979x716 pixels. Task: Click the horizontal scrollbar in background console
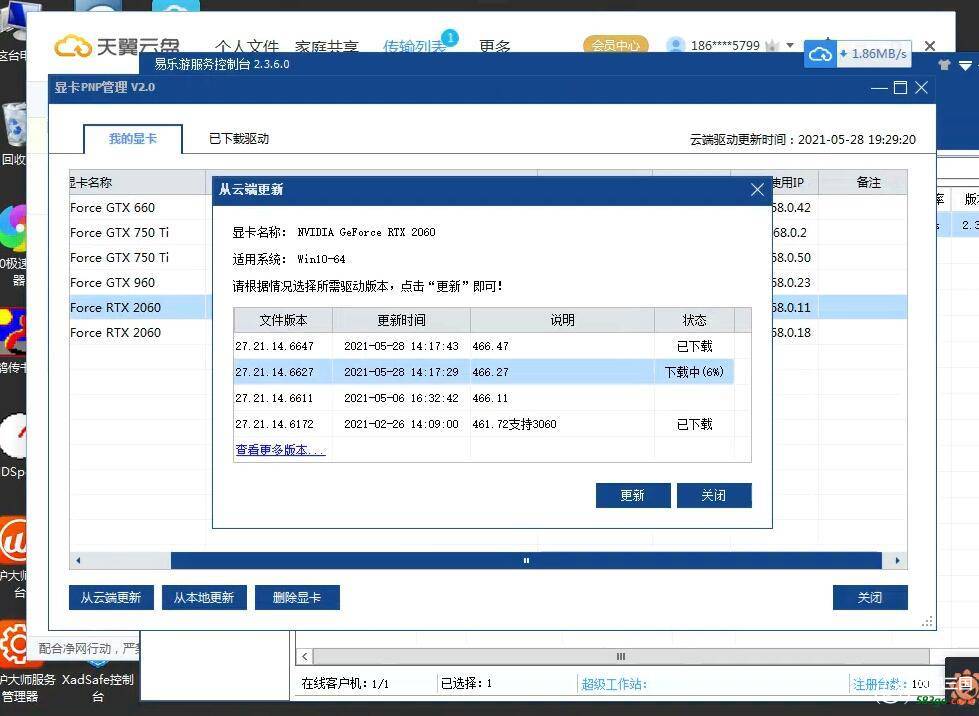[621, 656]
